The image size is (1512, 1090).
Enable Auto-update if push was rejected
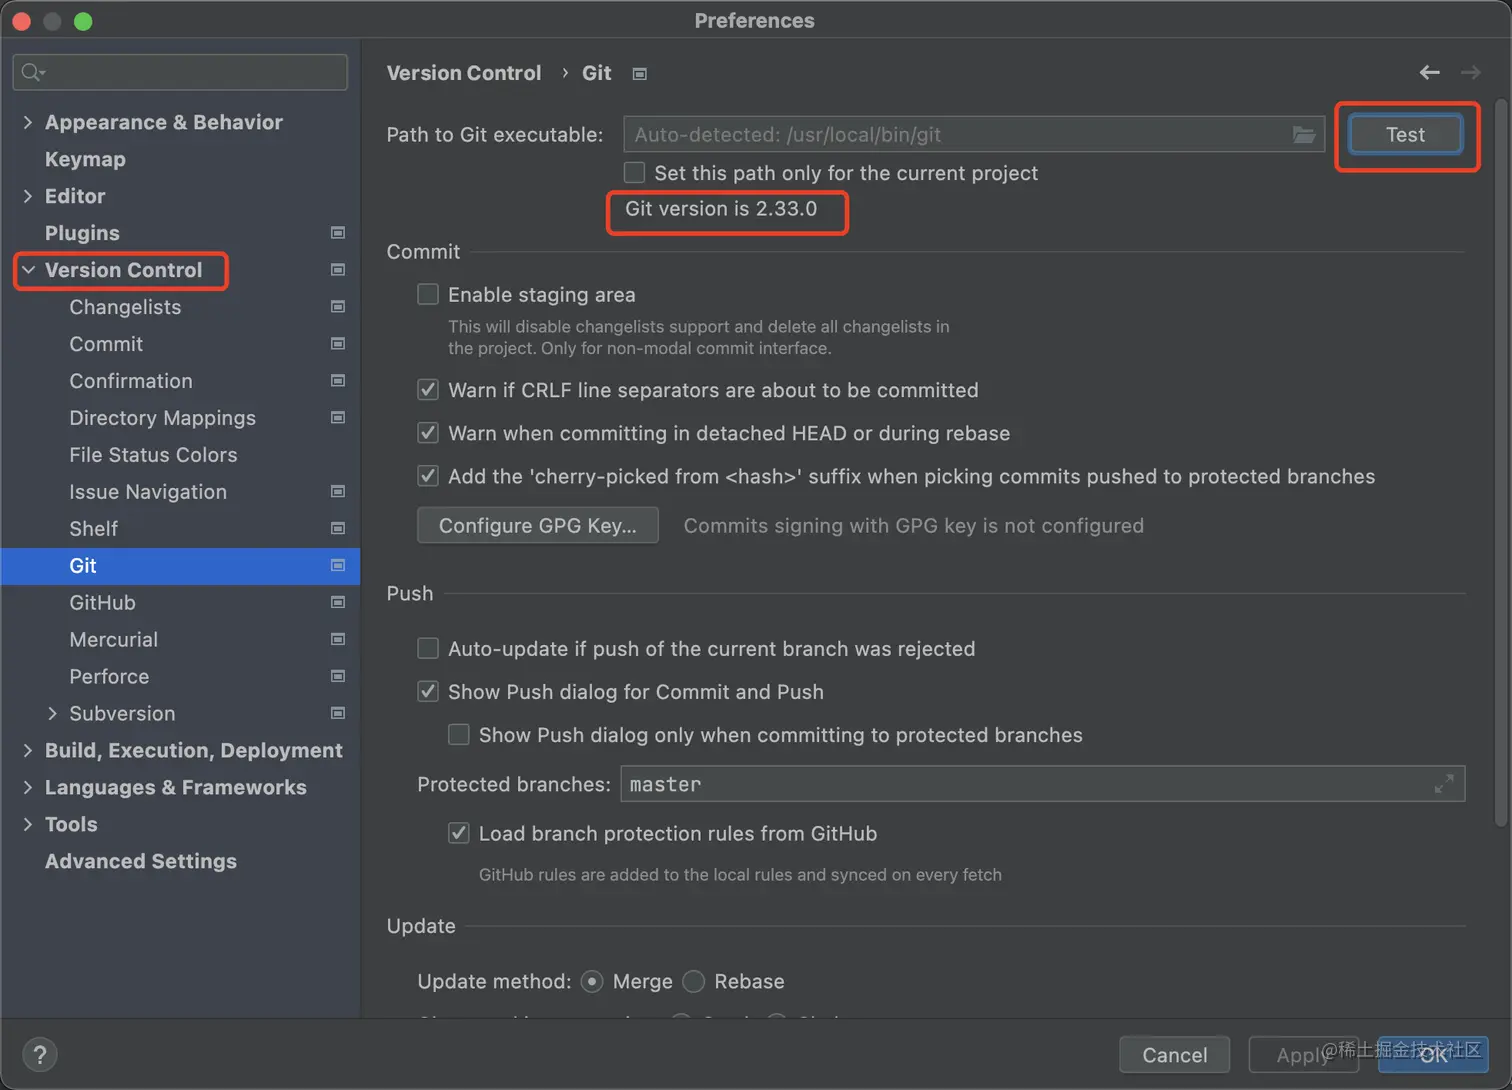[x=428, y=648]
